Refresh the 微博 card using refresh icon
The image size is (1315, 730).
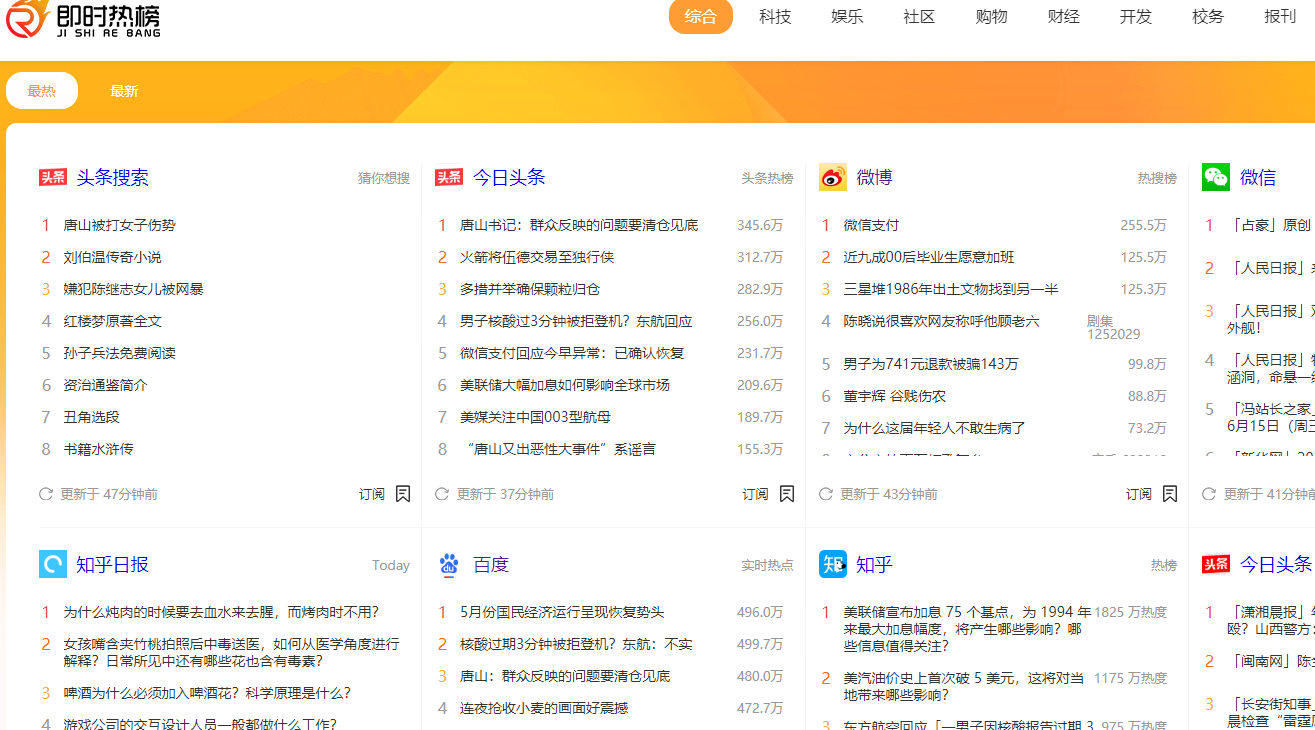click(826, 494)
